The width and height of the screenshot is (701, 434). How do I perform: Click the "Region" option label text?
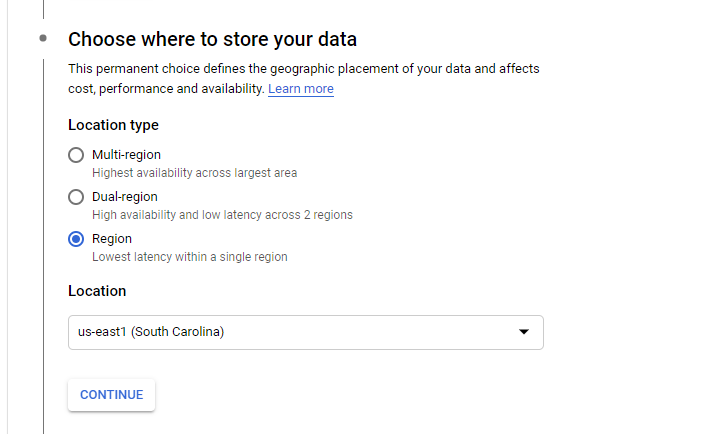[112, 239]
